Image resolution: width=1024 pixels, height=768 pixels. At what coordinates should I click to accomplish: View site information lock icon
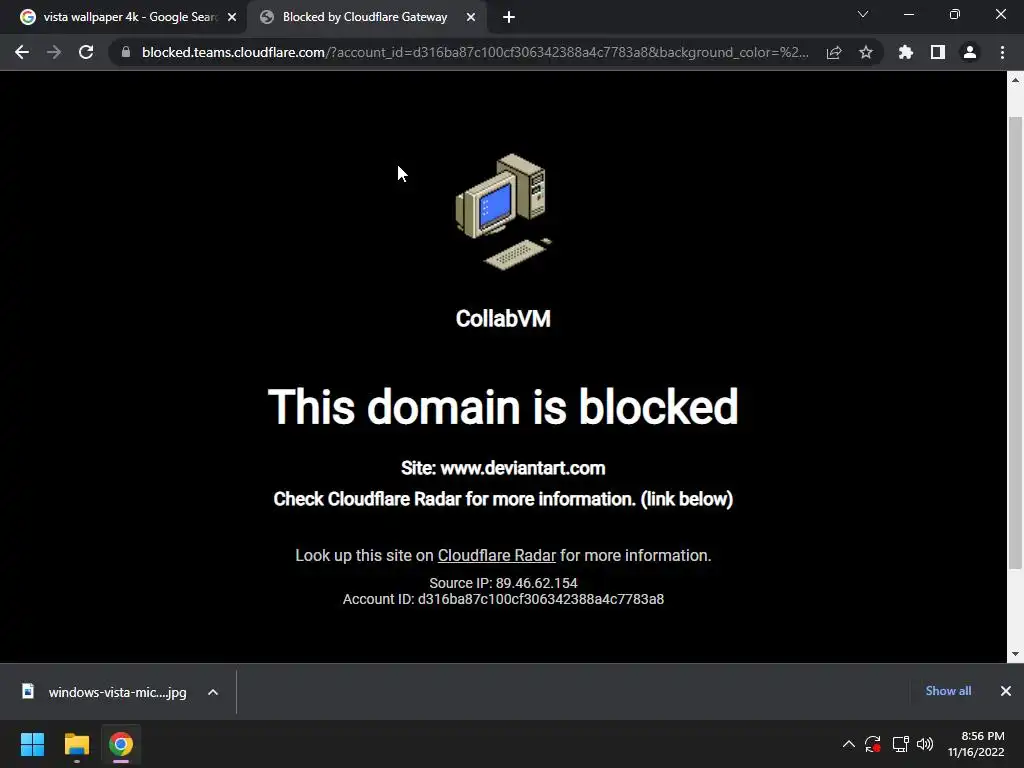coord(126,52)
